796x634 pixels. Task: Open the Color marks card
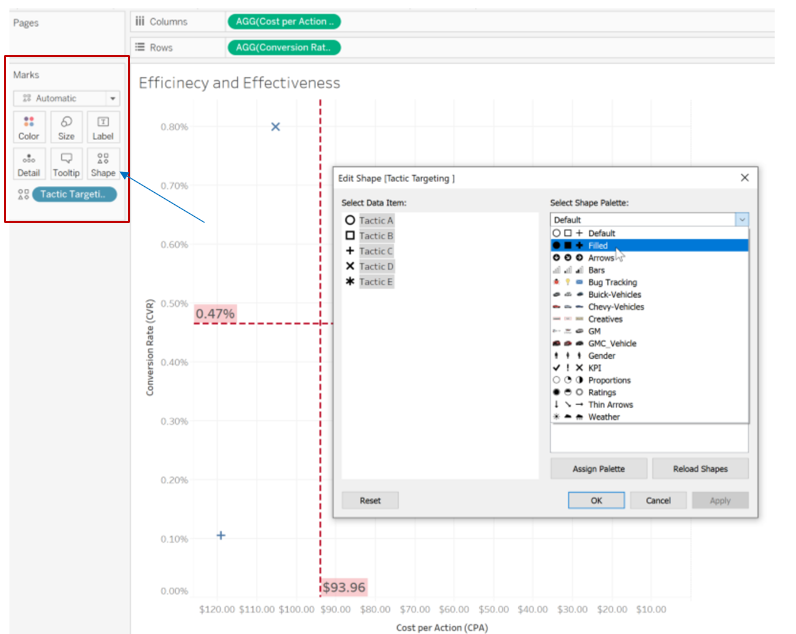pos(29,127)
